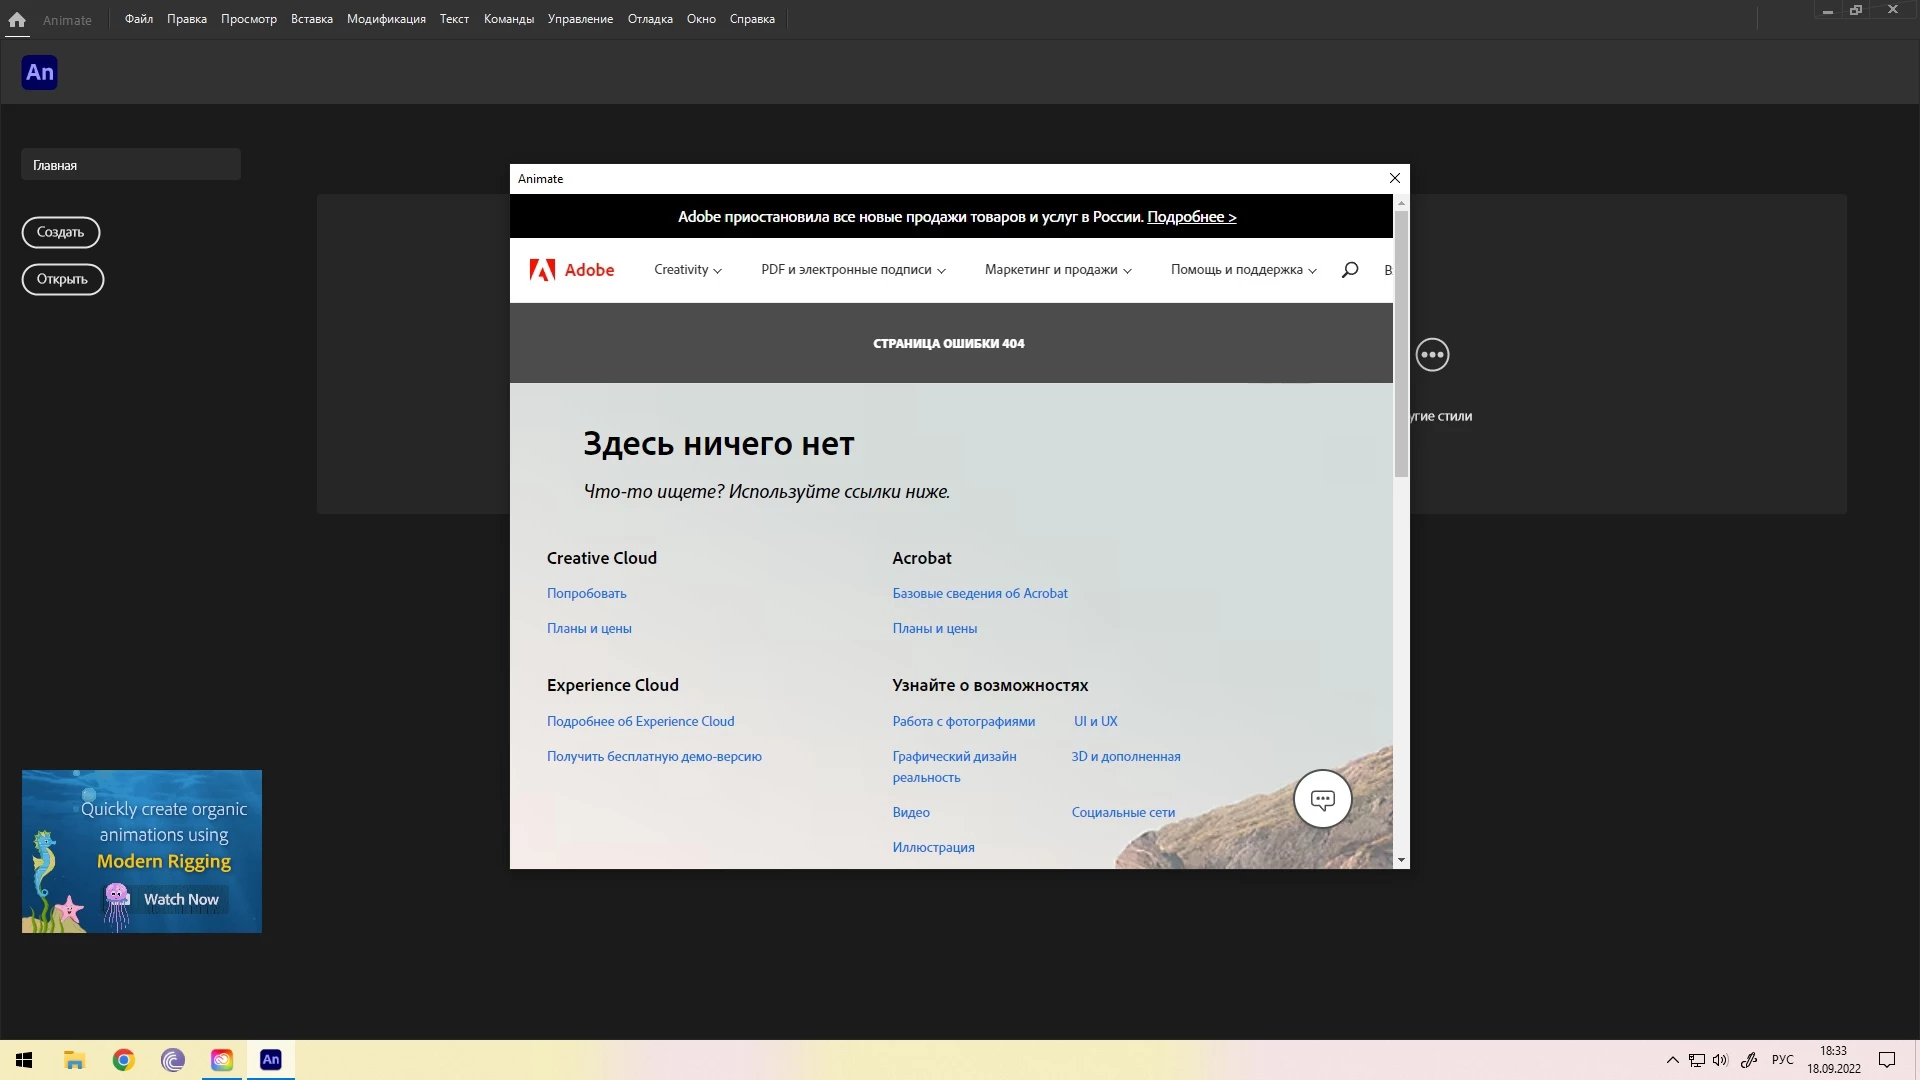Click the Подробнее link in banner
This screenshot has height=1080, width=1920.
[1191, 217]
